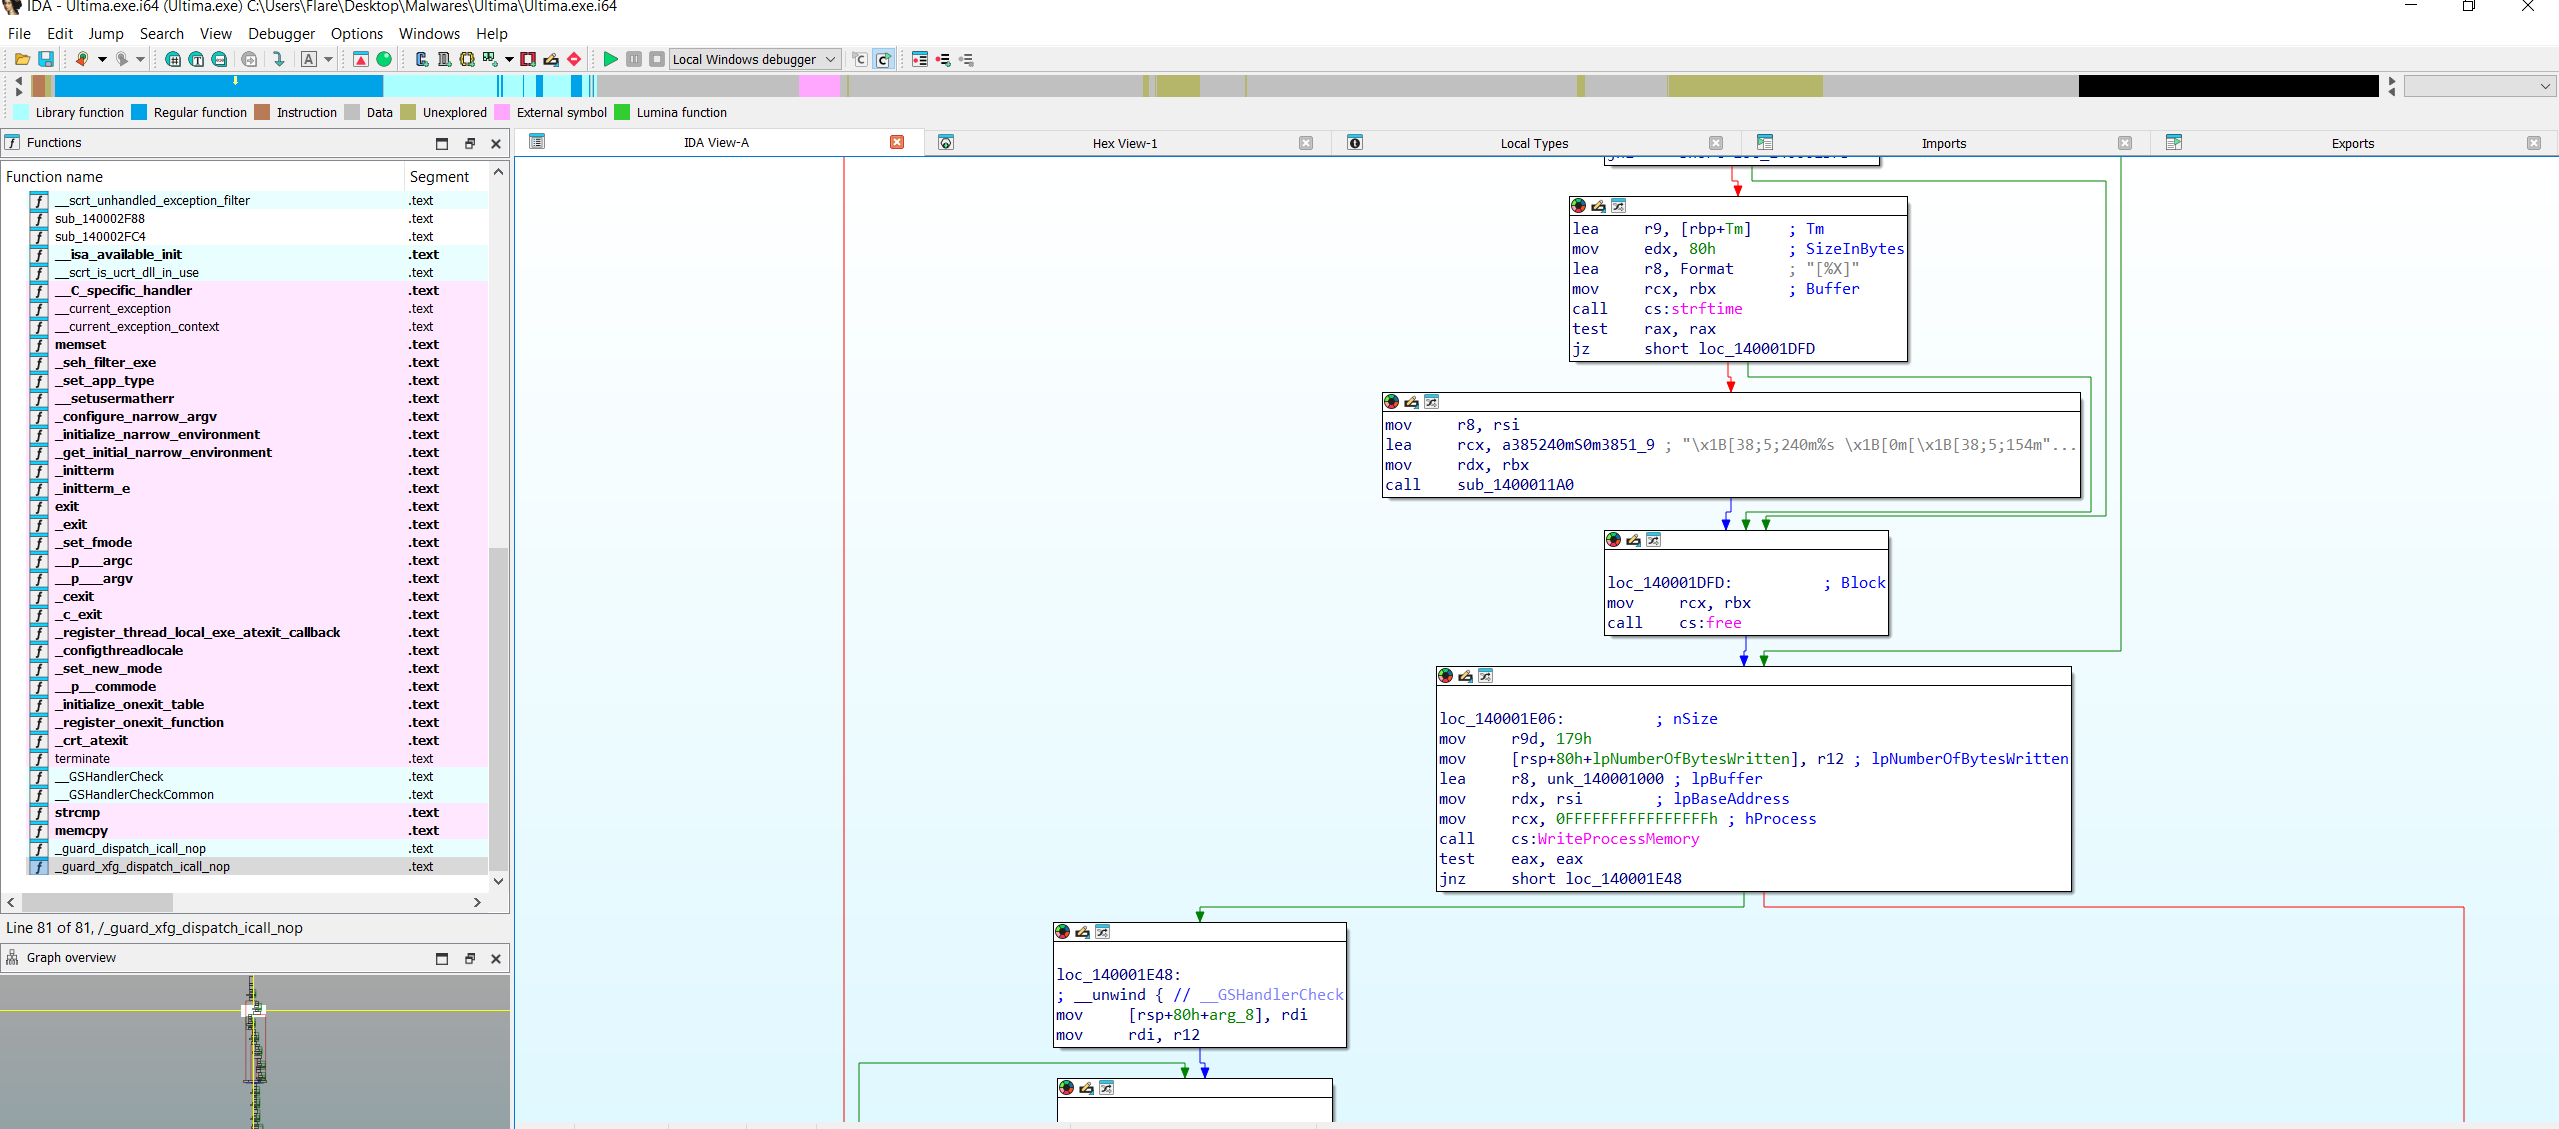
Task: Open dropdown arrow beside 'A' text icon
Action: coord(328,59)
